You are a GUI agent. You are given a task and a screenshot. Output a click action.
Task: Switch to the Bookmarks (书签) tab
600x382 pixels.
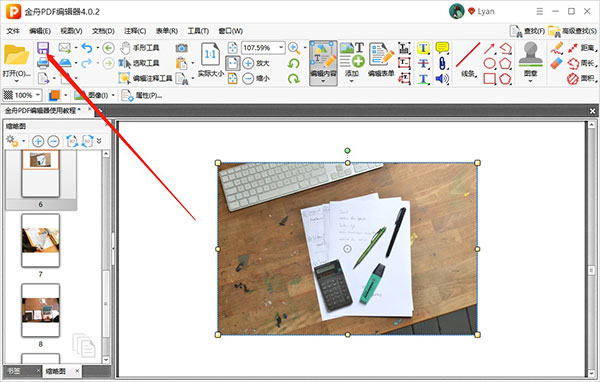point(15,371)
